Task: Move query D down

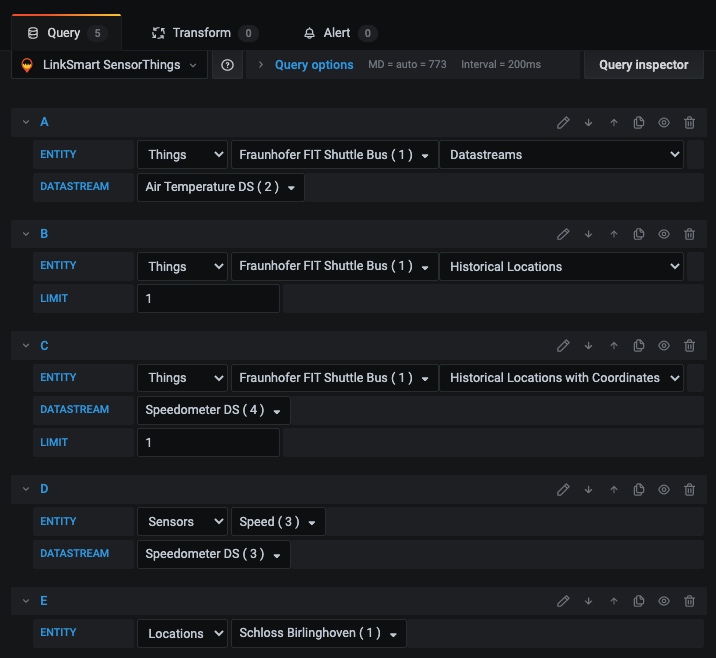Action: click(x=589, y=490)
